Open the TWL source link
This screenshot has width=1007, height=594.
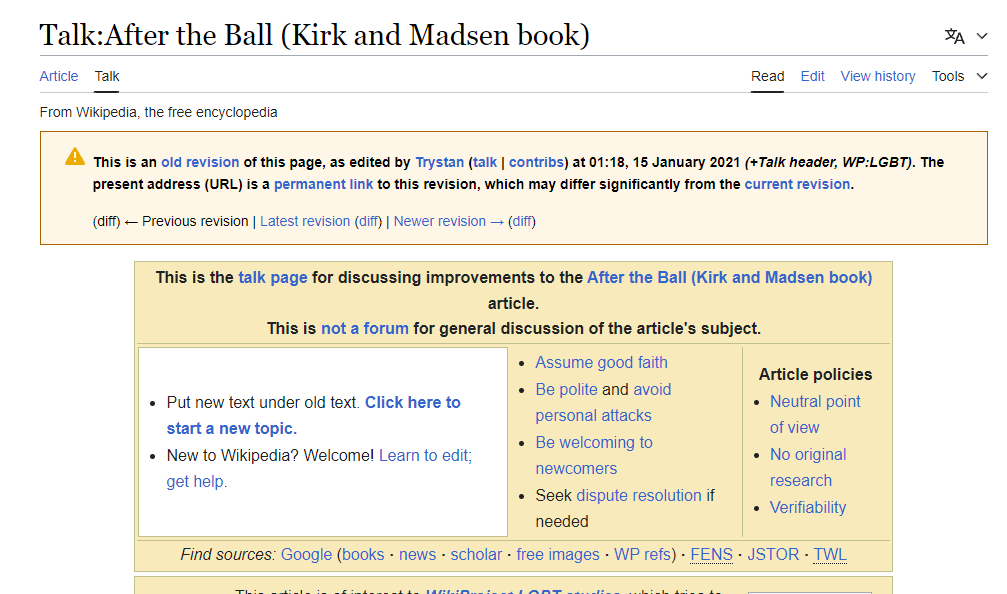[x=830, y=555]
